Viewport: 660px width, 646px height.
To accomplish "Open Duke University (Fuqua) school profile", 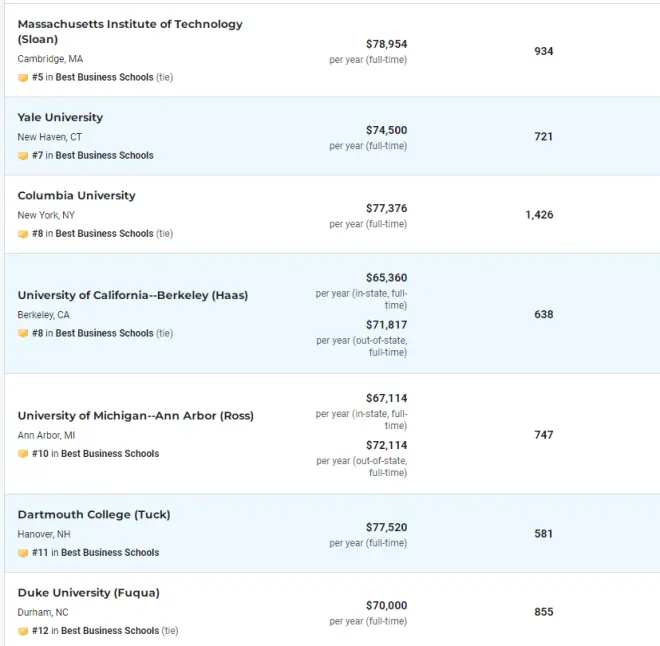I will pyautogui.click(x=88, y=593).
